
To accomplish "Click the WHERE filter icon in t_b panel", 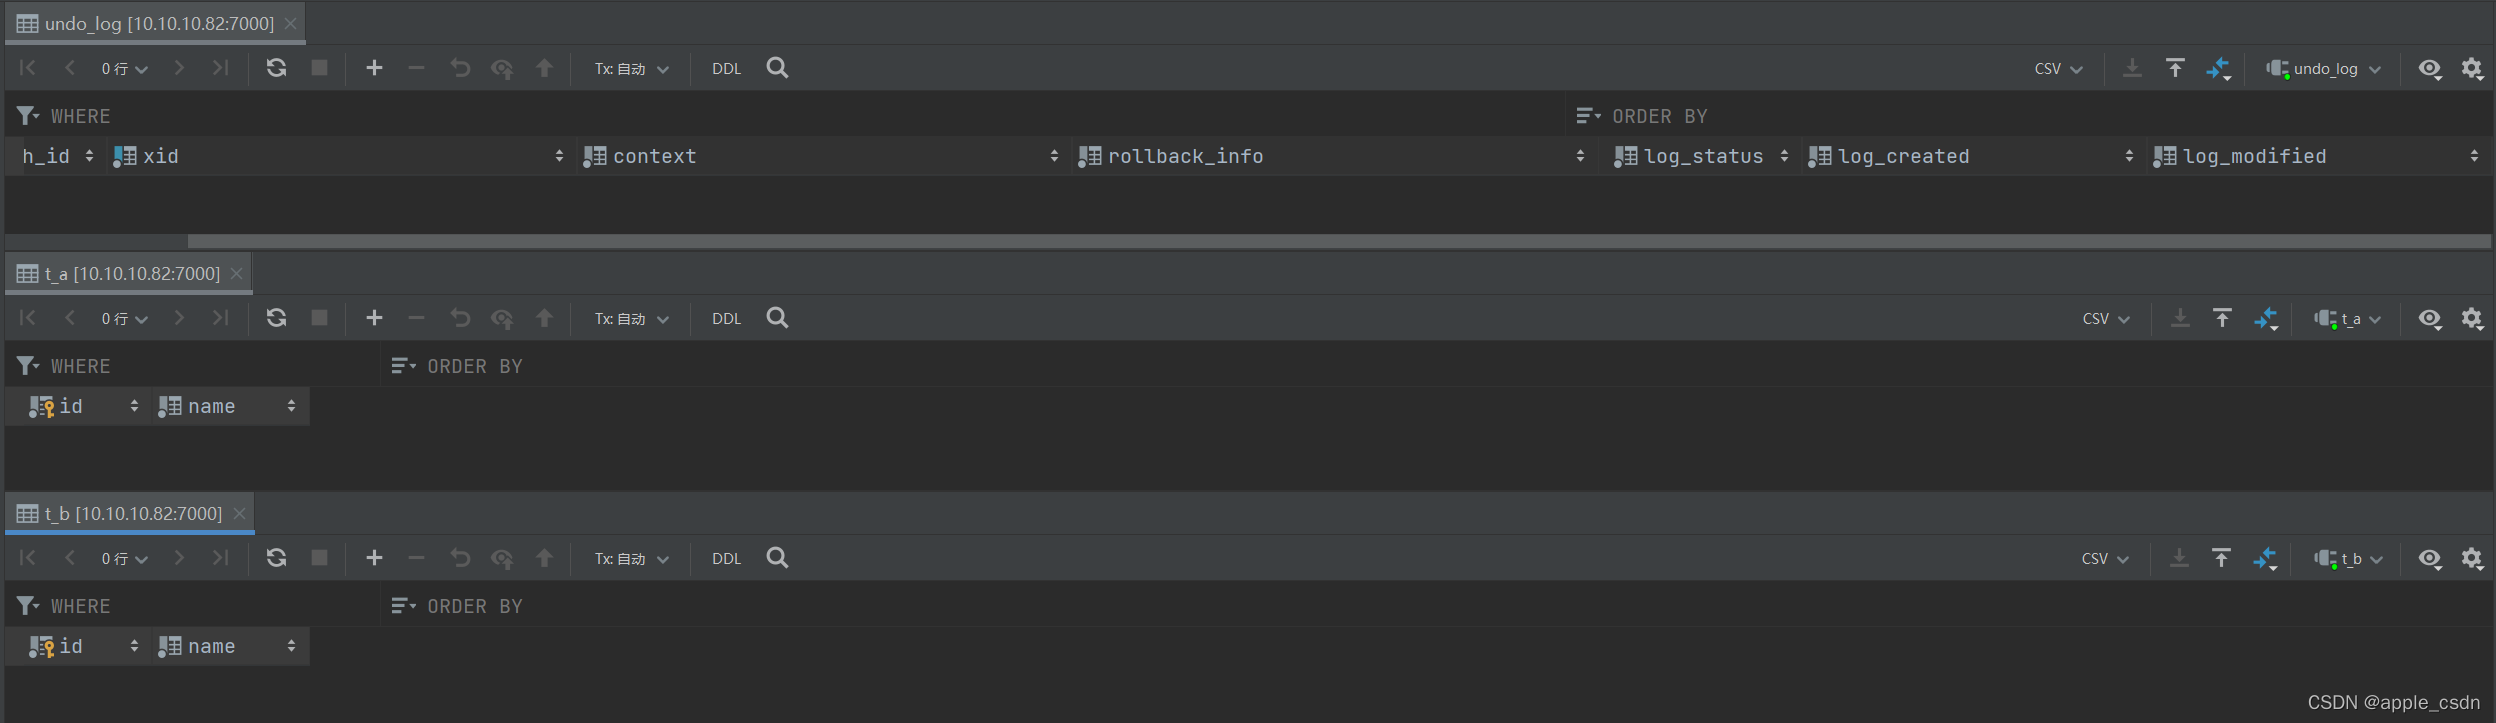I will point(28,606).
